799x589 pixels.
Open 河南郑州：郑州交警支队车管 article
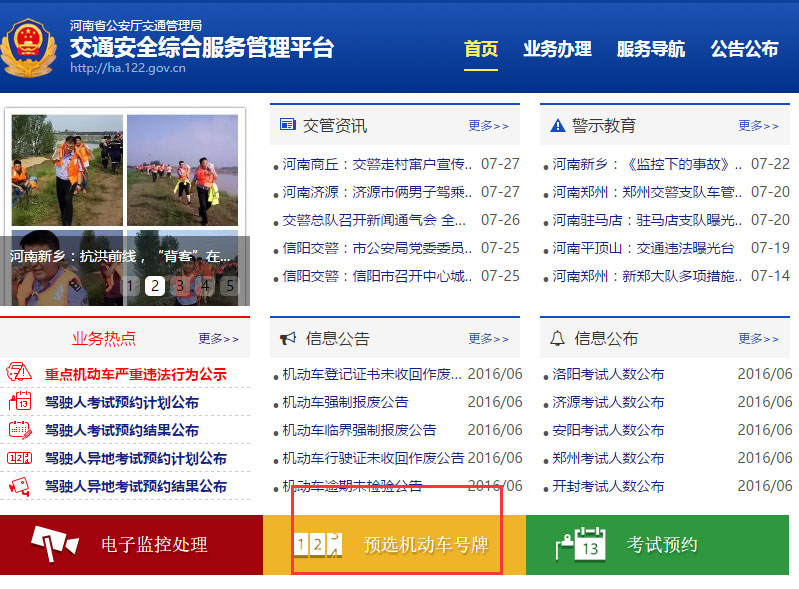click(x=647, y=192)
